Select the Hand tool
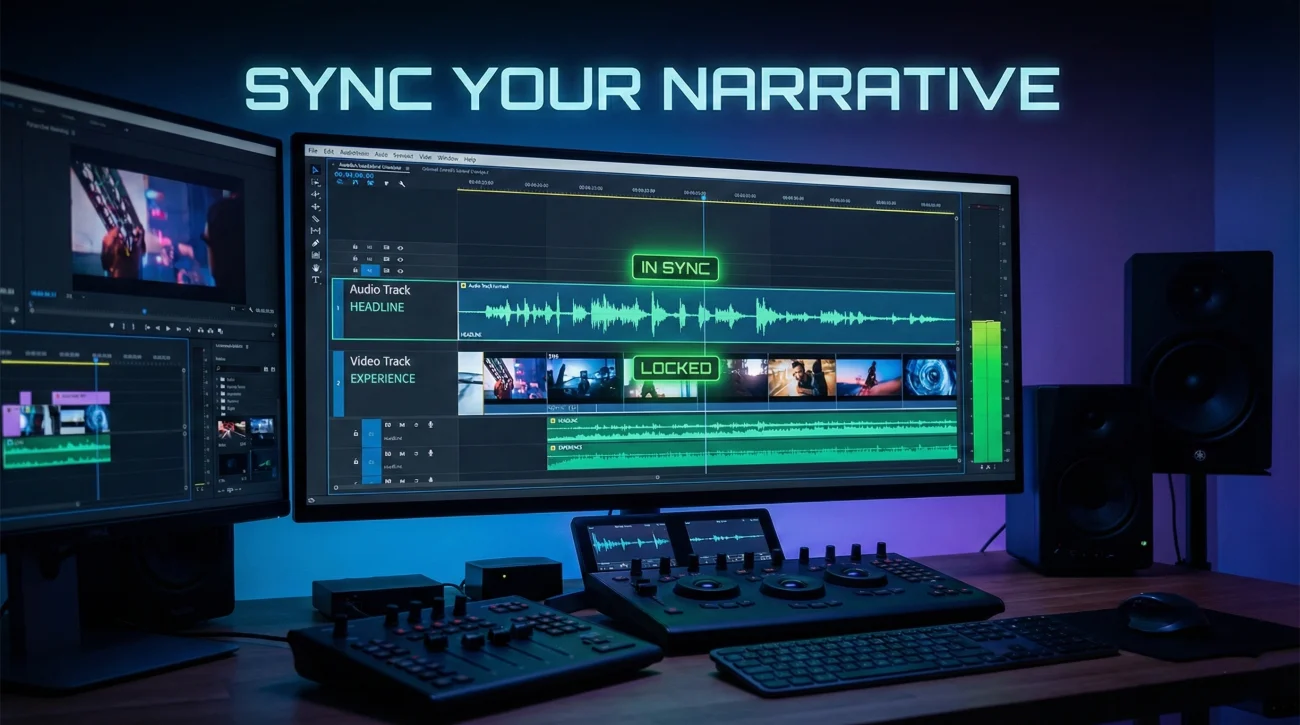1300x725 pixels. tap(315, 267)
